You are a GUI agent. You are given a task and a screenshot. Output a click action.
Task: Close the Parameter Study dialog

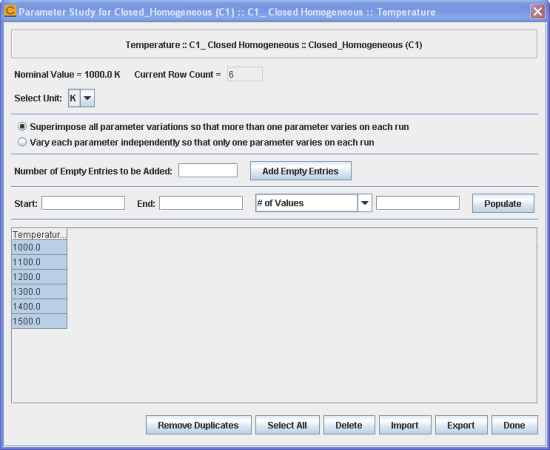click(x=537, y=12)
